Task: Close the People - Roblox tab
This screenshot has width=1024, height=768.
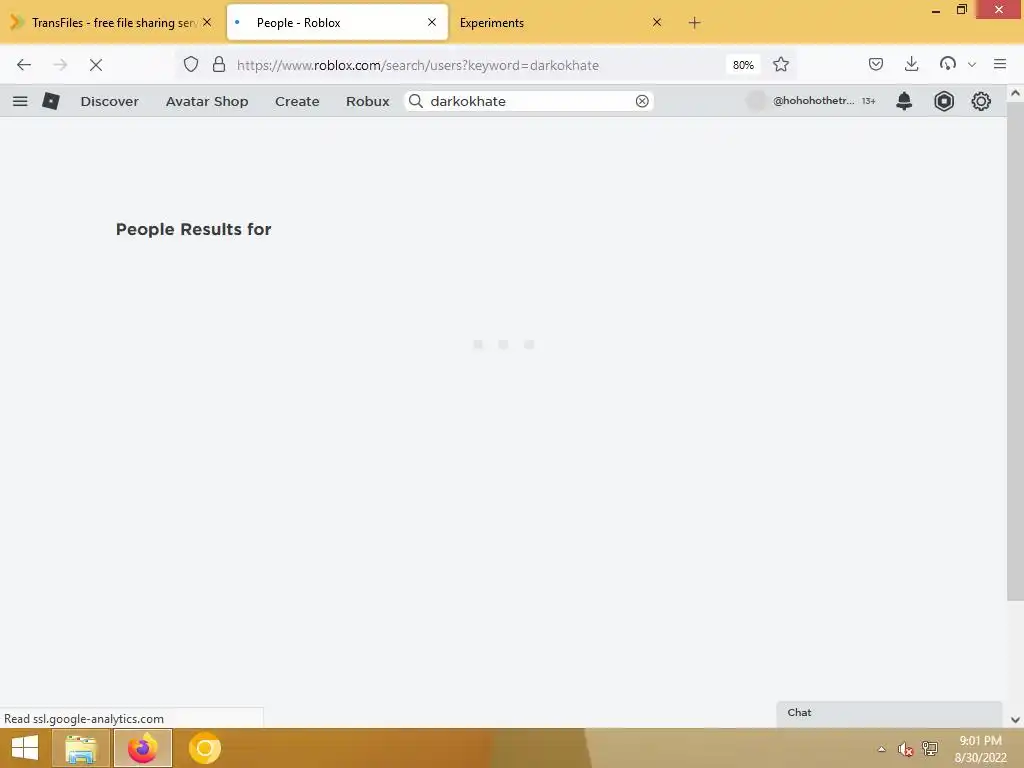Action: click(432, 22)
